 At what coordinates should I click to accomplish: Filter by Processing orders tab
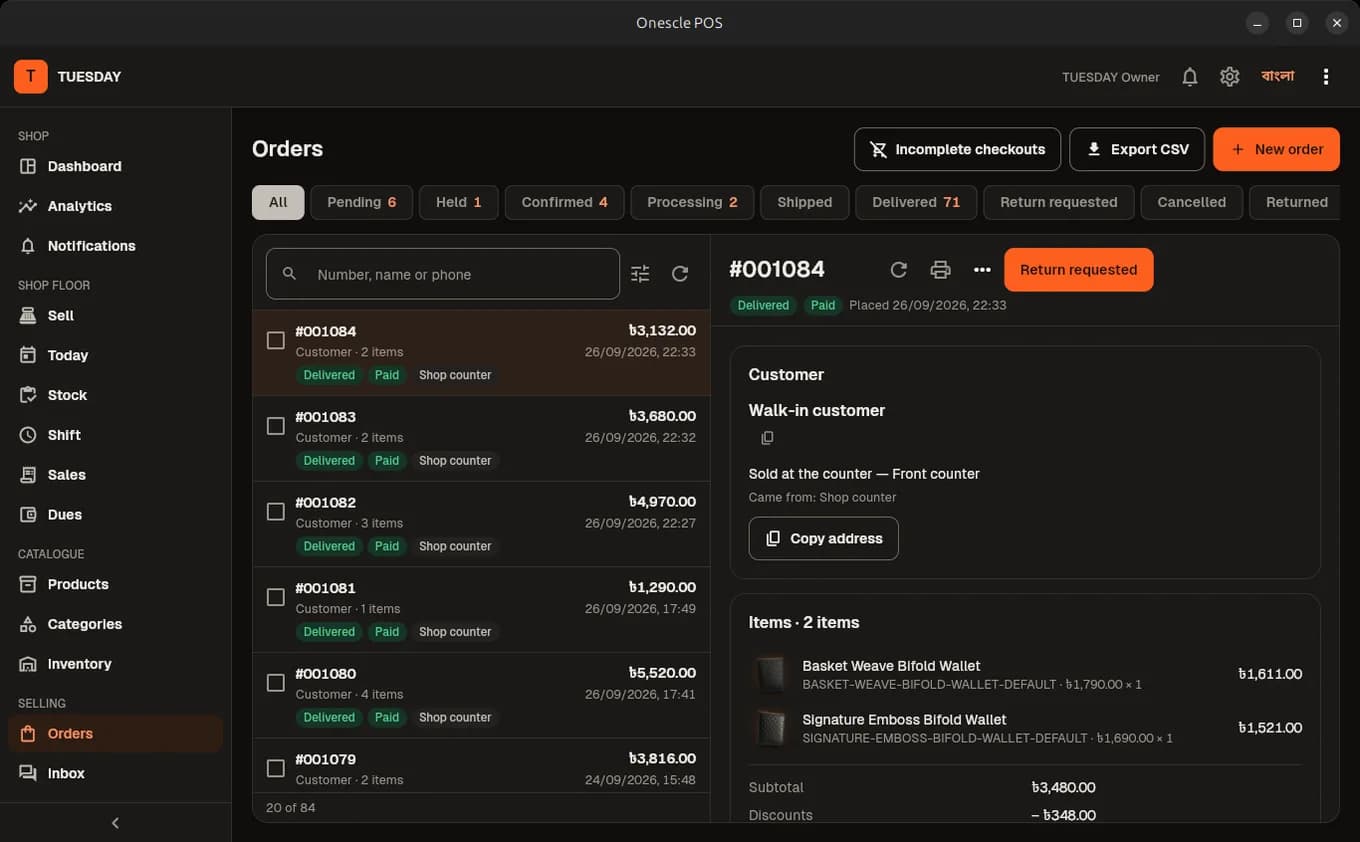click(x=692, y=202)
